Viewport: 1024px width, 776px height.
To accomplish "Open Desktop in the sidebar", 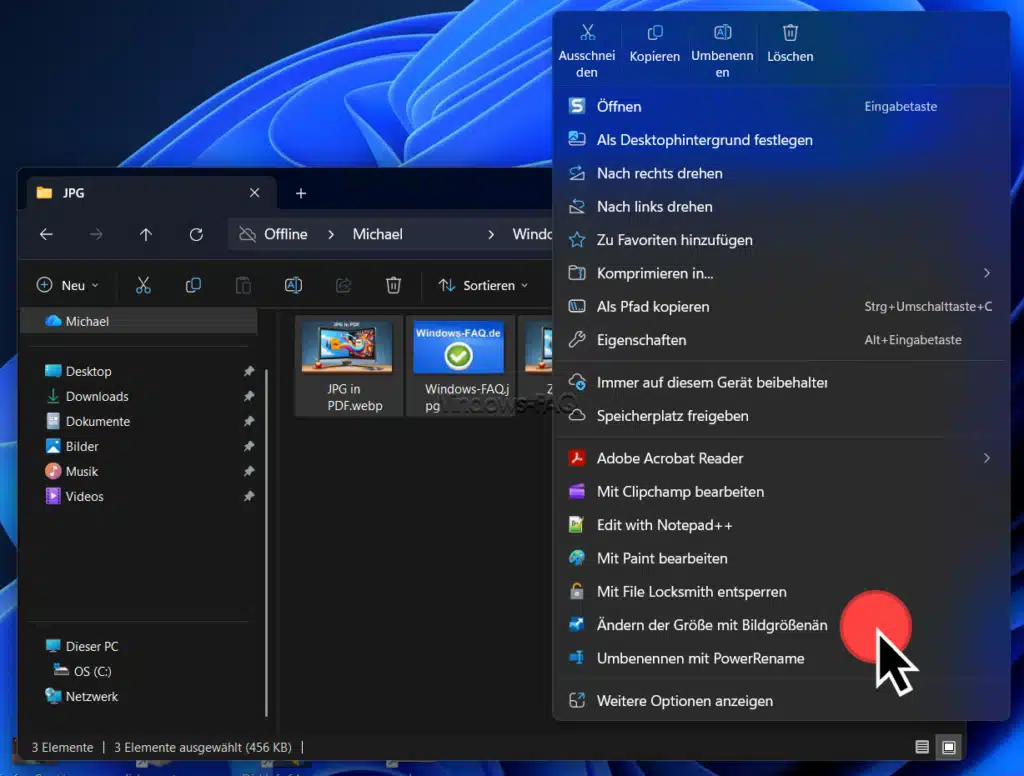I will [x=88, y=371].
